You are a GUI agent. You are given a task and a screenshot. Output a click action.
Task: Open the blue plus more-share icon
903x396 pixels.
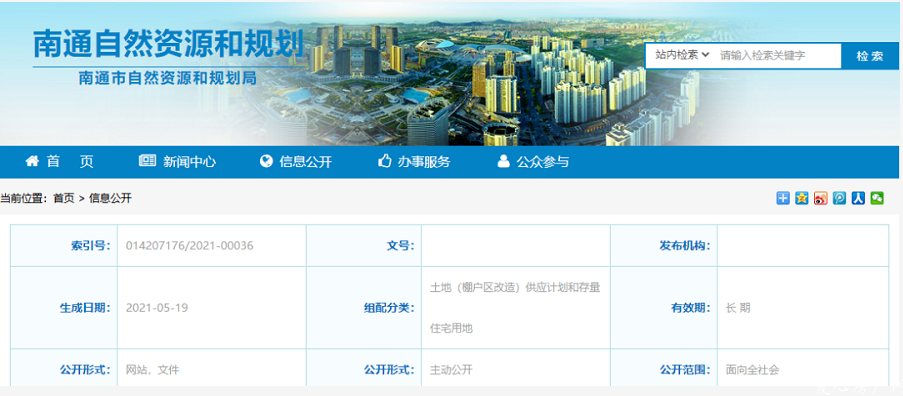tap(783, 198)
